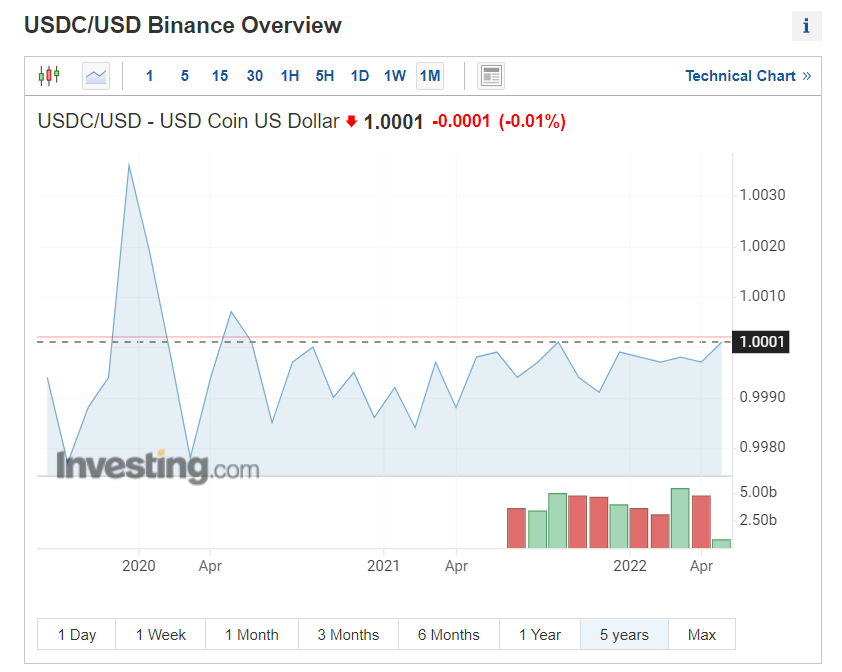Show the 6 Months range

(449, 634)
